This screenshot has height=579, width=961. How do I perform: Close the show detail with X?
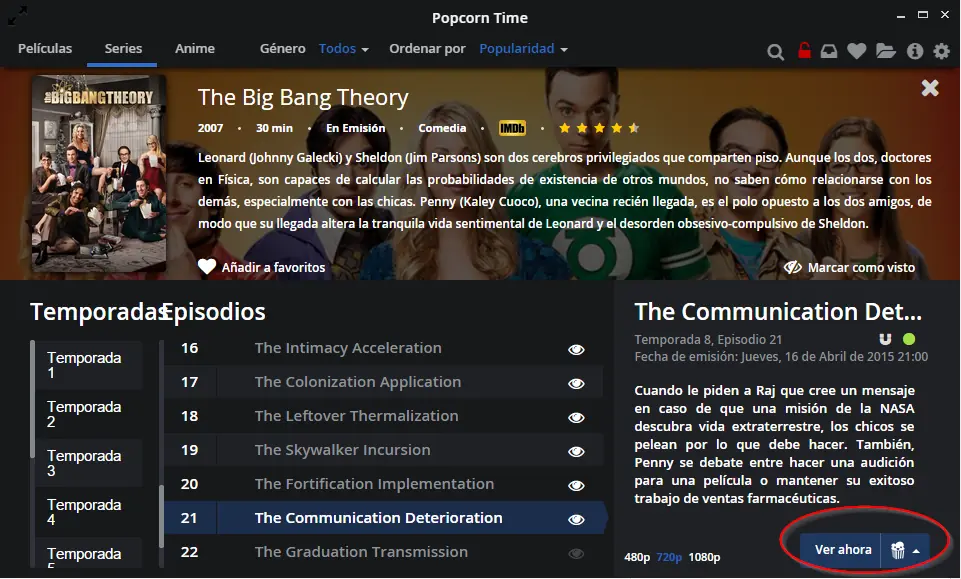(930, 88)
